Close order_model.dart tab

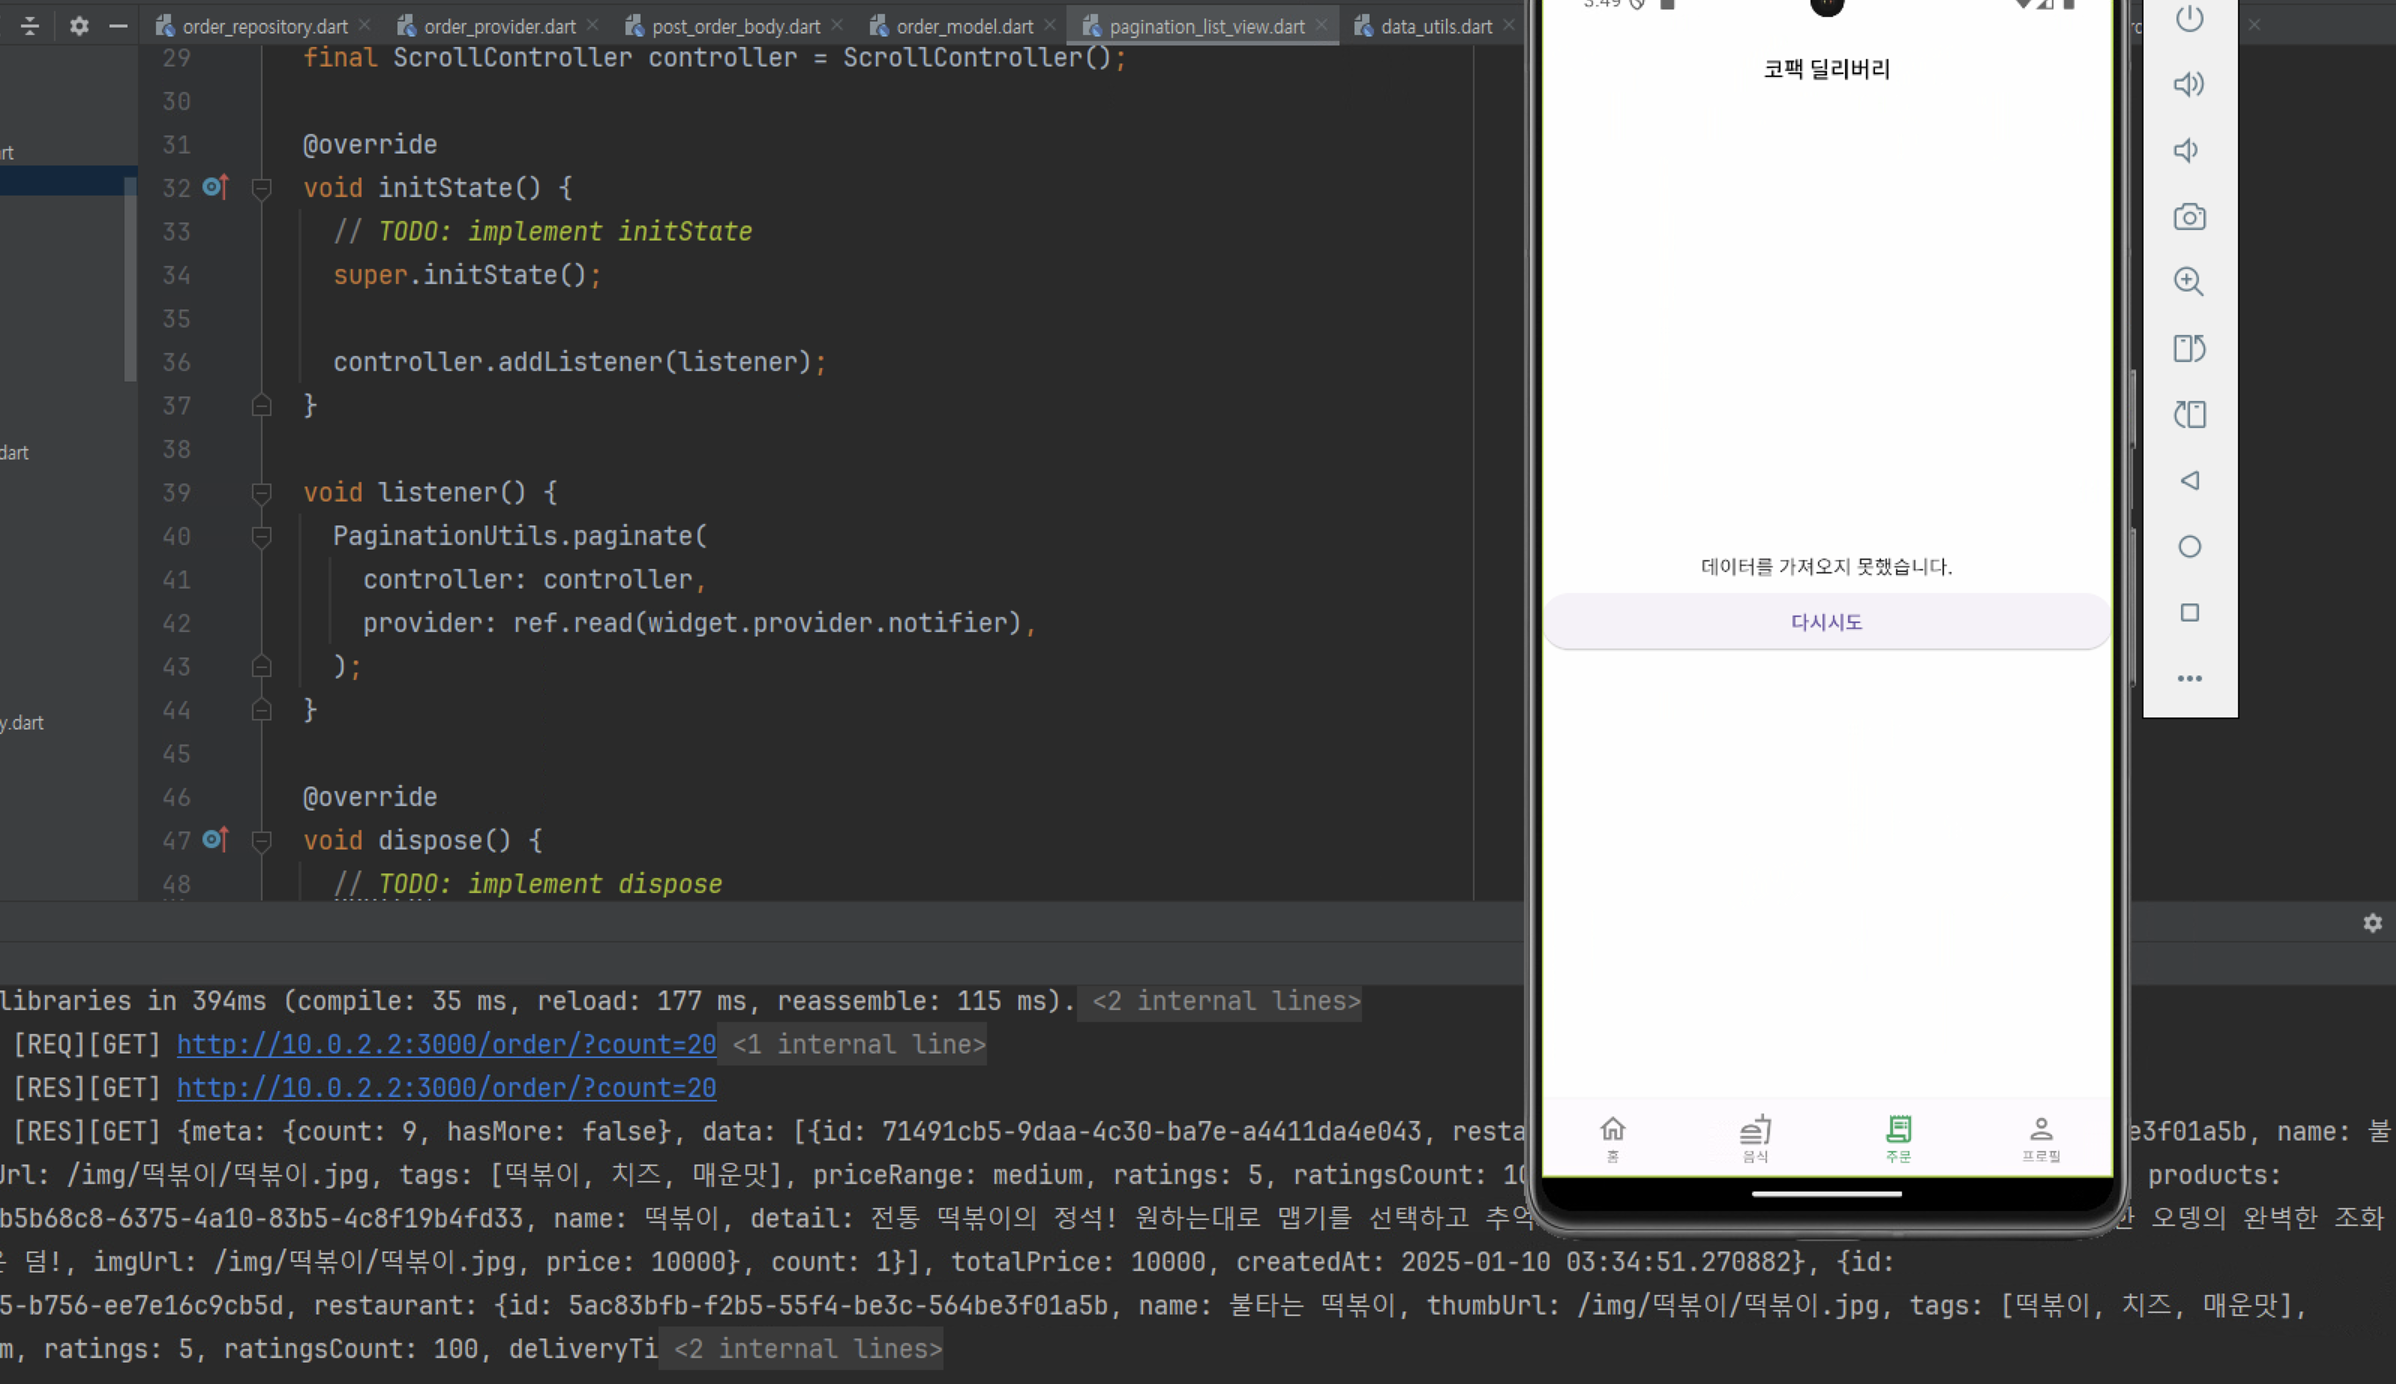(x=1049, y=25)
